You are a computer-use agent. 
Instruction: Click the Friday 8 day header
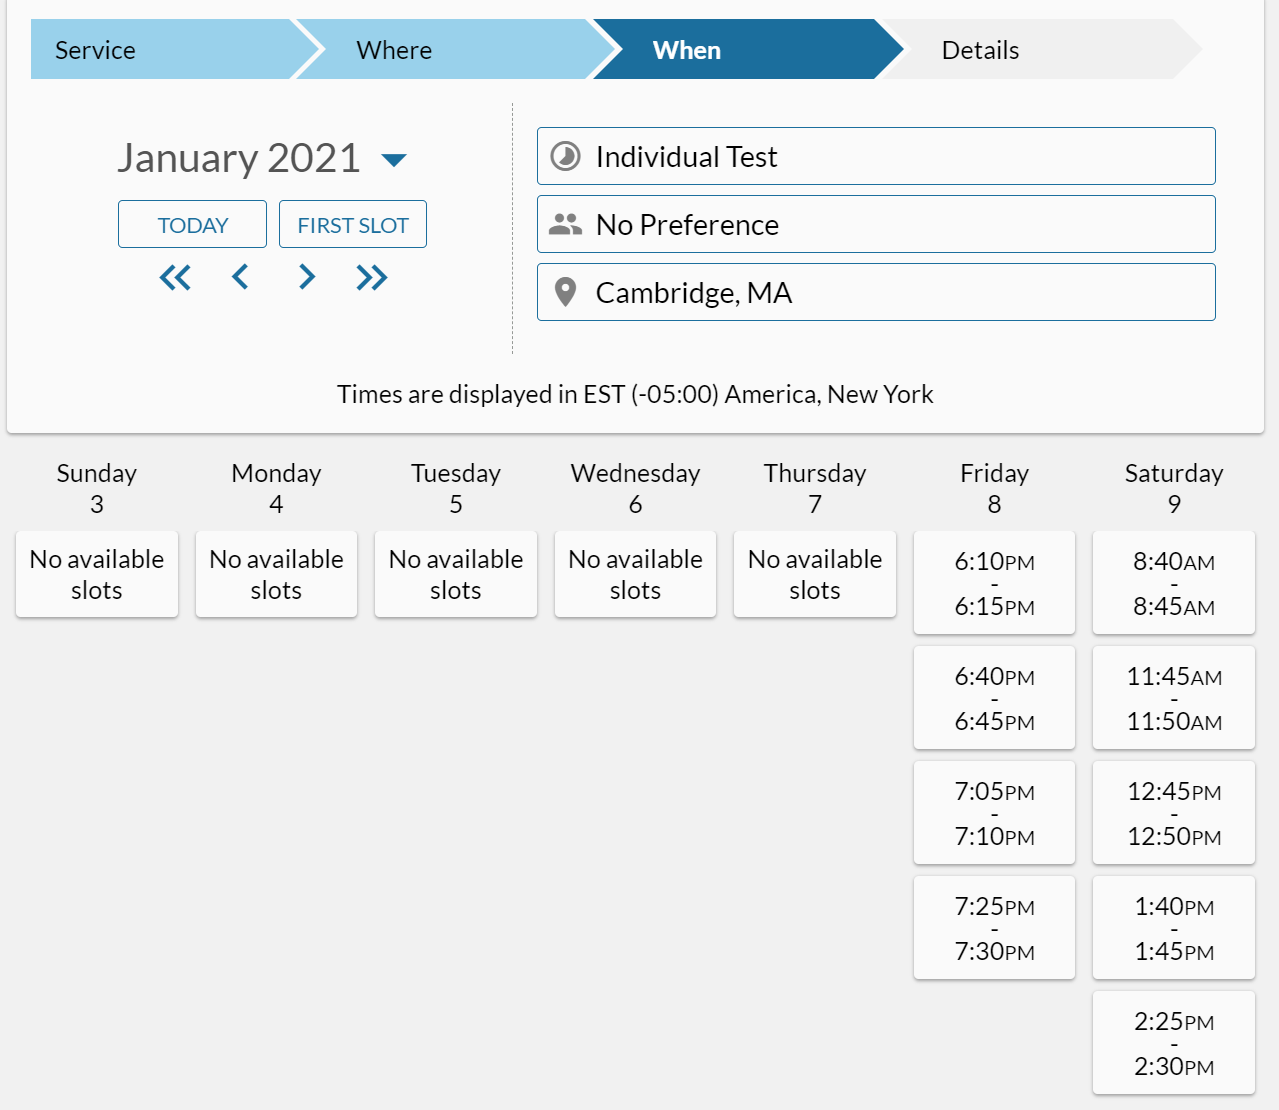click(x=994, y=488)
